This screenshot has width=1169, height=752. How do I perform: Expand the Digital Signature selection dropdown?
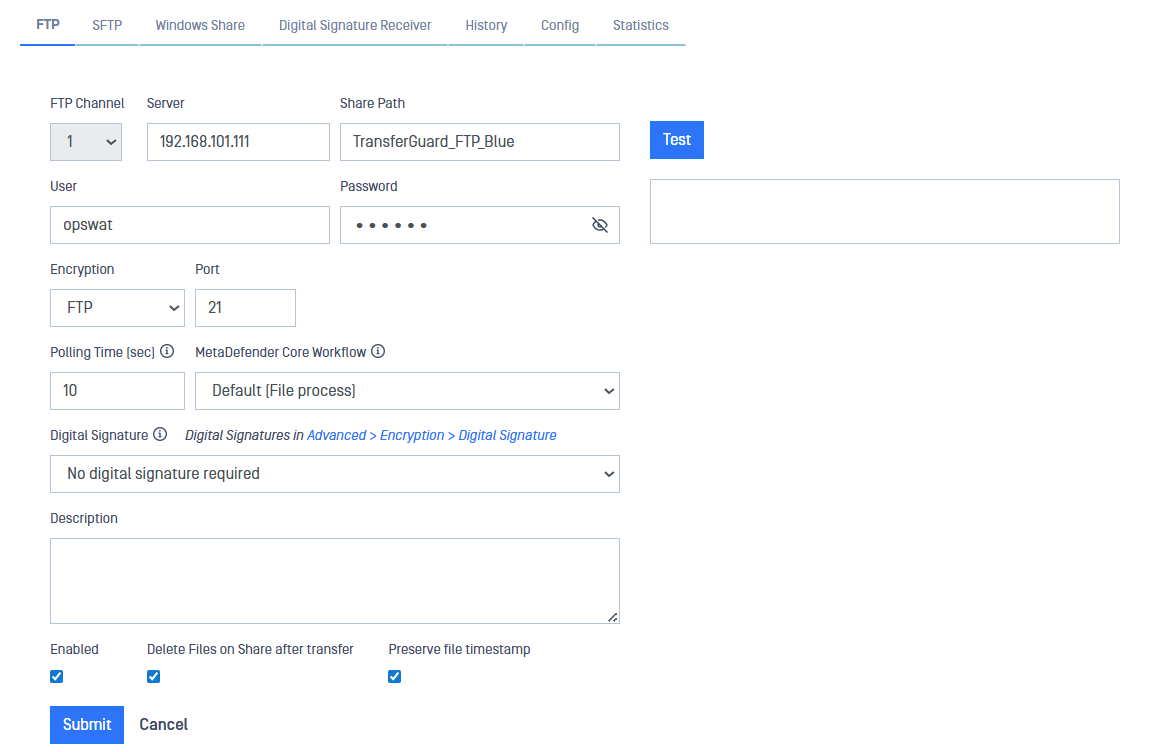tap(335, 474)
